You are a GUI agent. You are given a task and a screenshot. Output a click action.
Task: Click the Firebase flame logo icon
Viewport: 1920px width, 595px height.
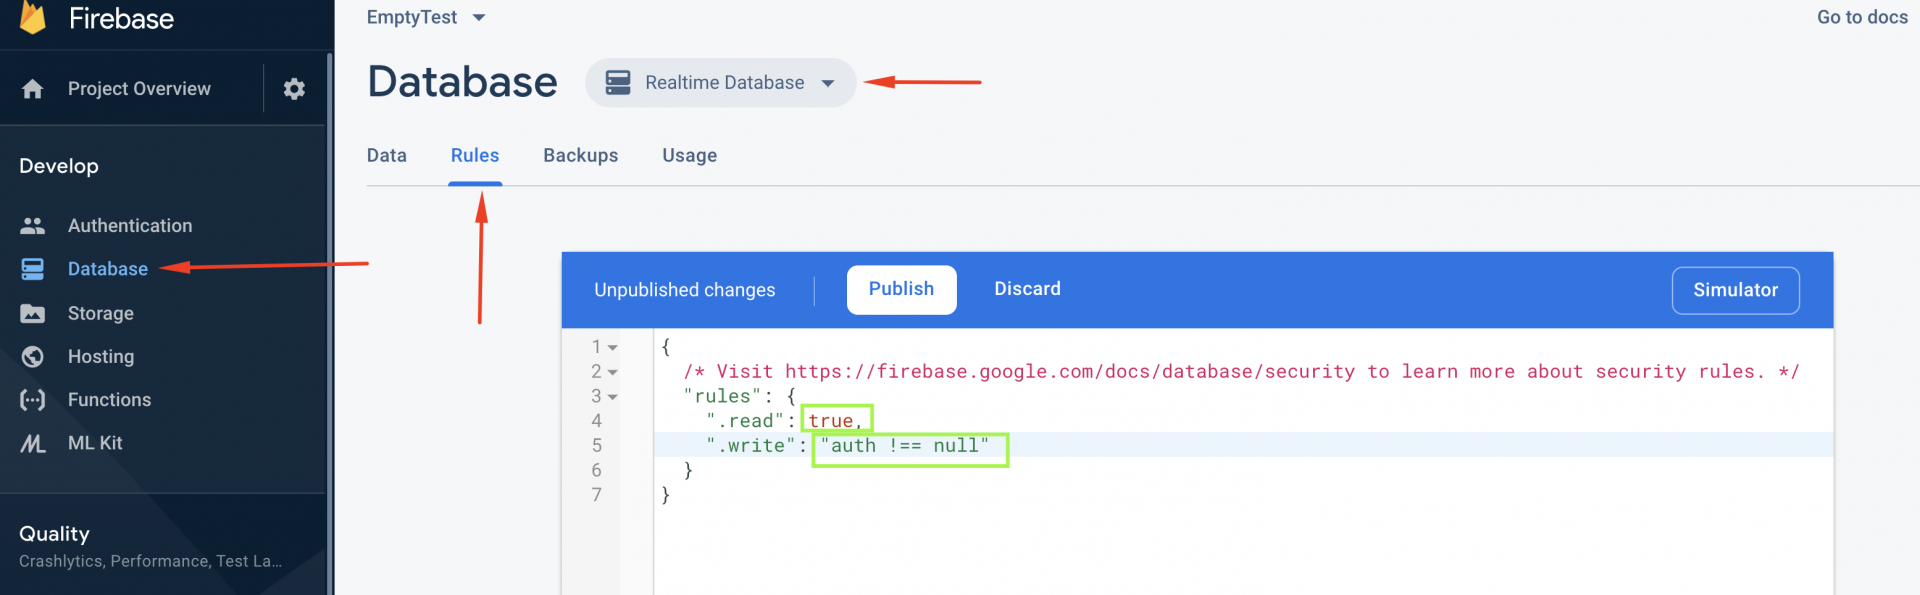[33, 18]
